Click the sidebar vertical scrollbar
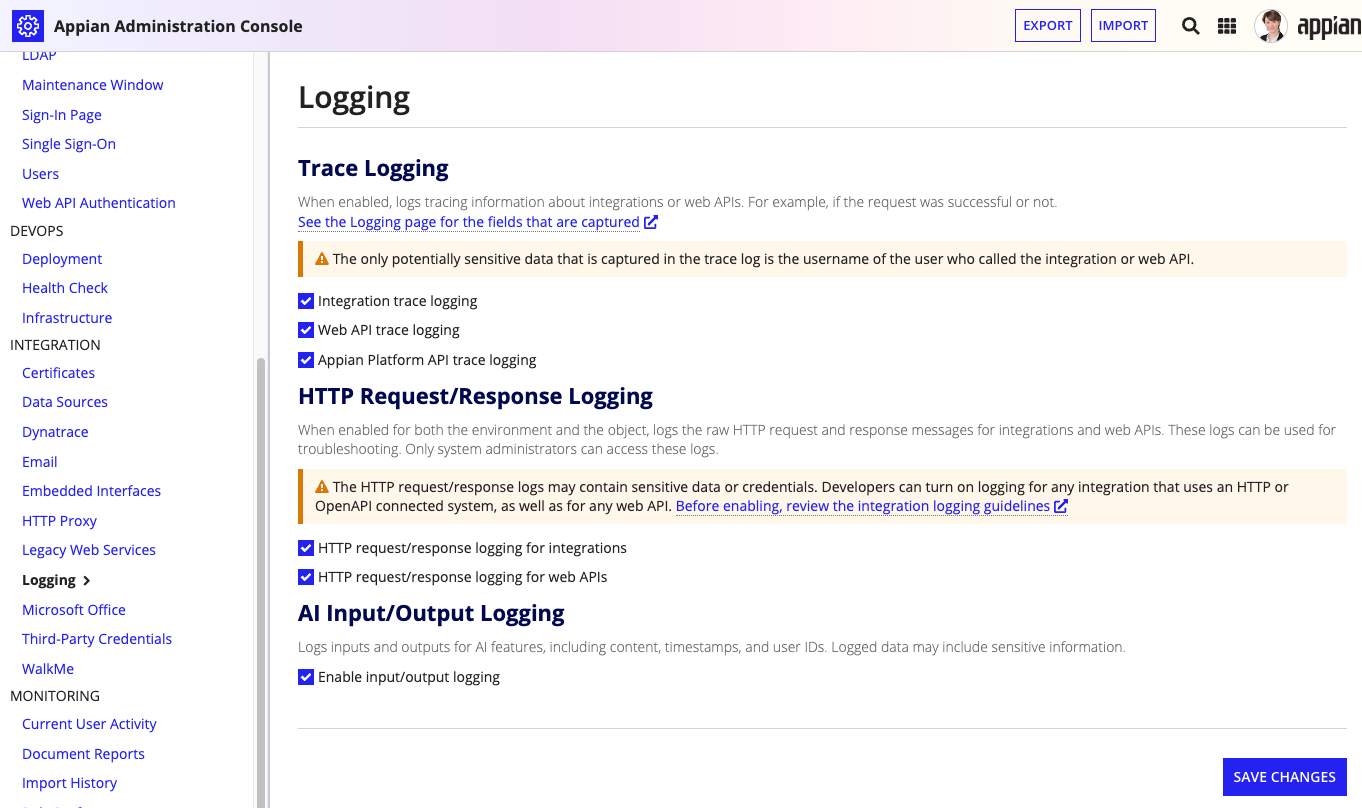This screenshot has width=1362, height=808. pos(261,582)
